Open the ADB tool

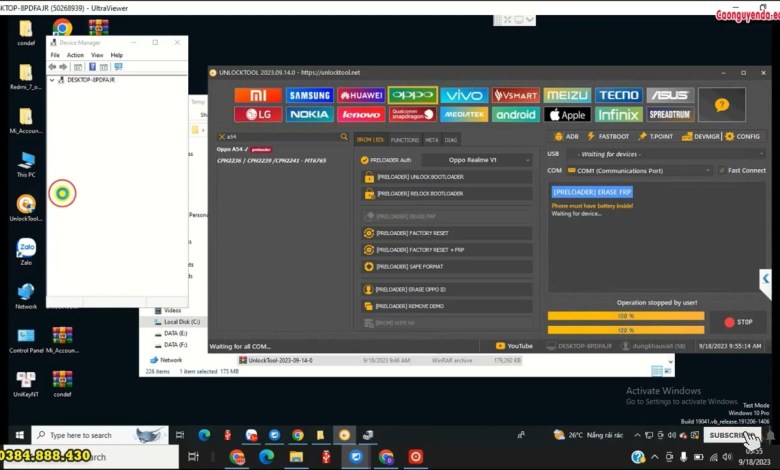point(566,136)
